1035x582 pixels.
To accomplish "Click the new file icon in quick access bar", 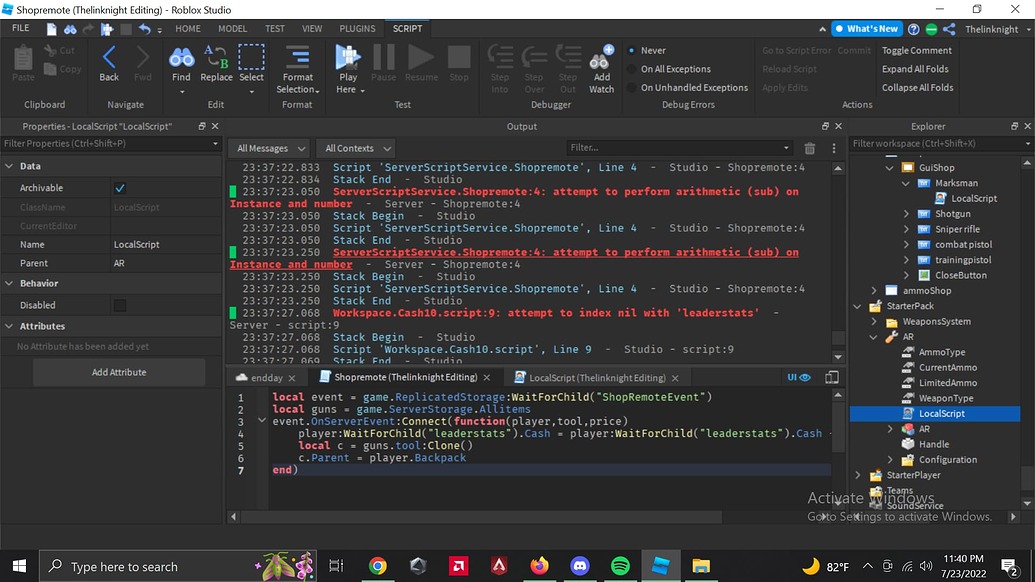I will pyautogui.click(x=51, y=29).
